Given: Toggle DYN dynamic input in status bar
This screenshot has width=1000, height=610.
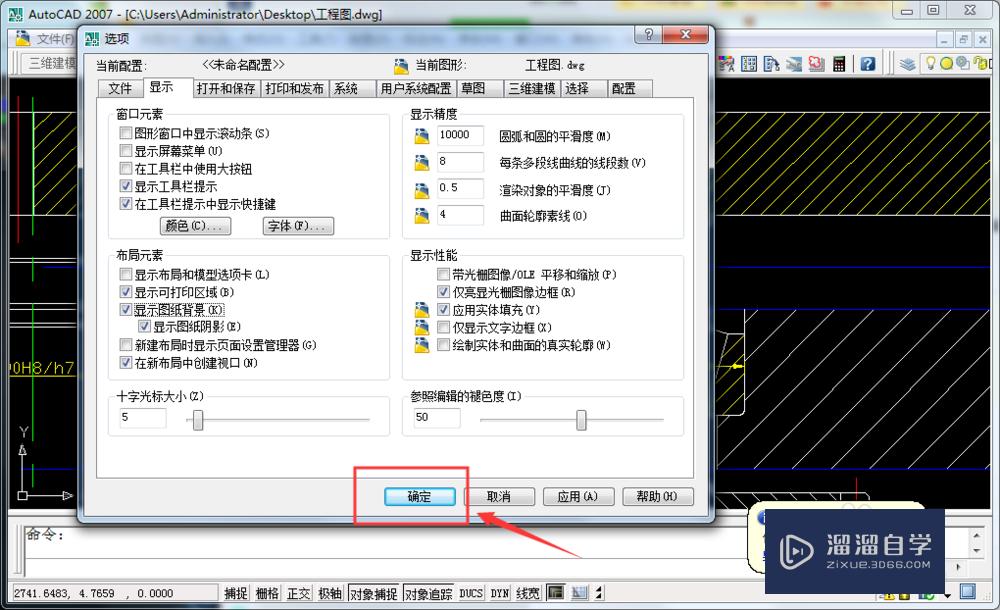Looking at the screenshot, I should (500, 593).
